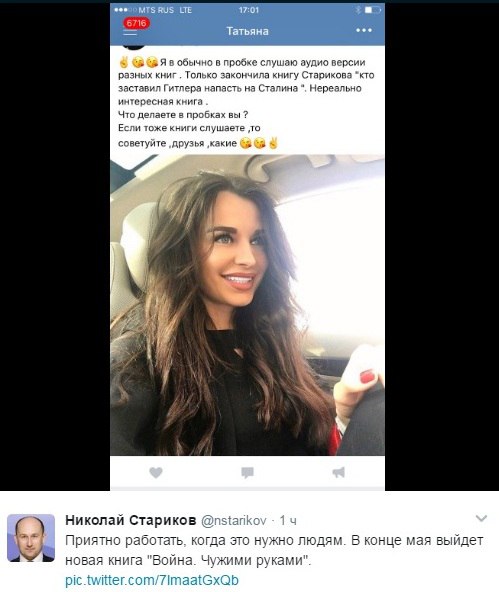The height and width of the screenshot is (592, 499).
Task: Tap the 17:01 clock in the status bar
Action: [x=249, y=10]
